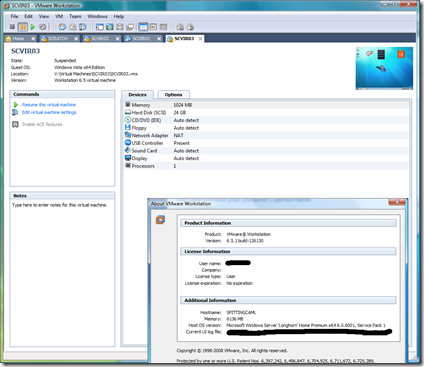Click Enable ACE features link
Screen dimensions: 424x367
coord(42,124)
